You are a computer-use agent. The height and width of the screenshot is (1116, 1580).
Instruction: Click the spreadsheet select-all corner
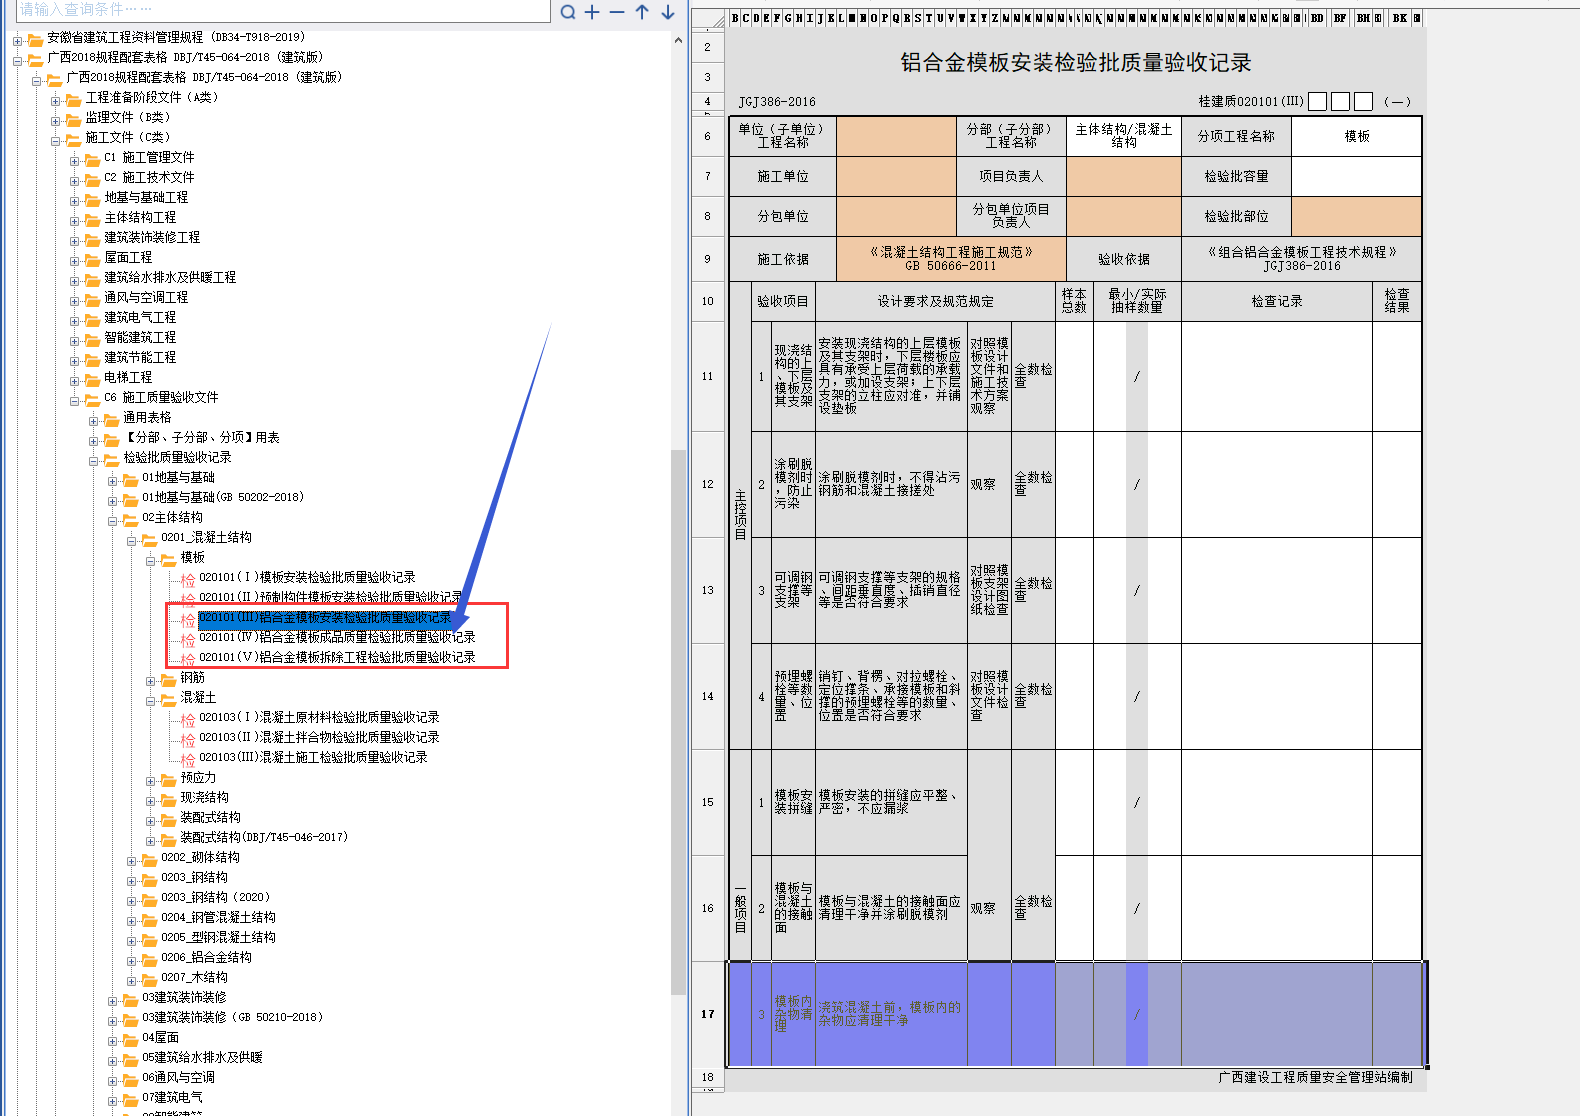(708, 18)
